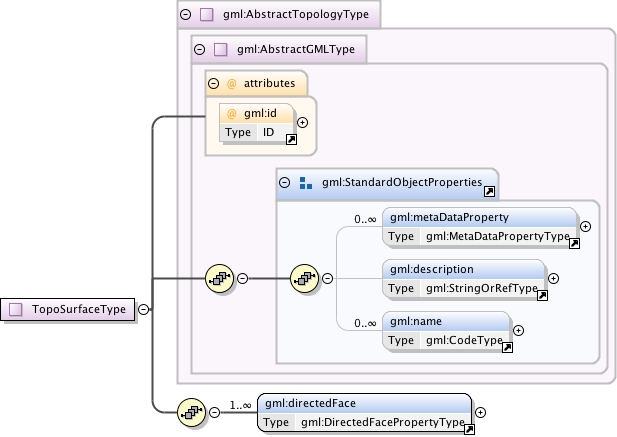Select the gml:id attribute name
This screenshot has height=437, width=617.
pyautogui.click(x=260, y=113)
